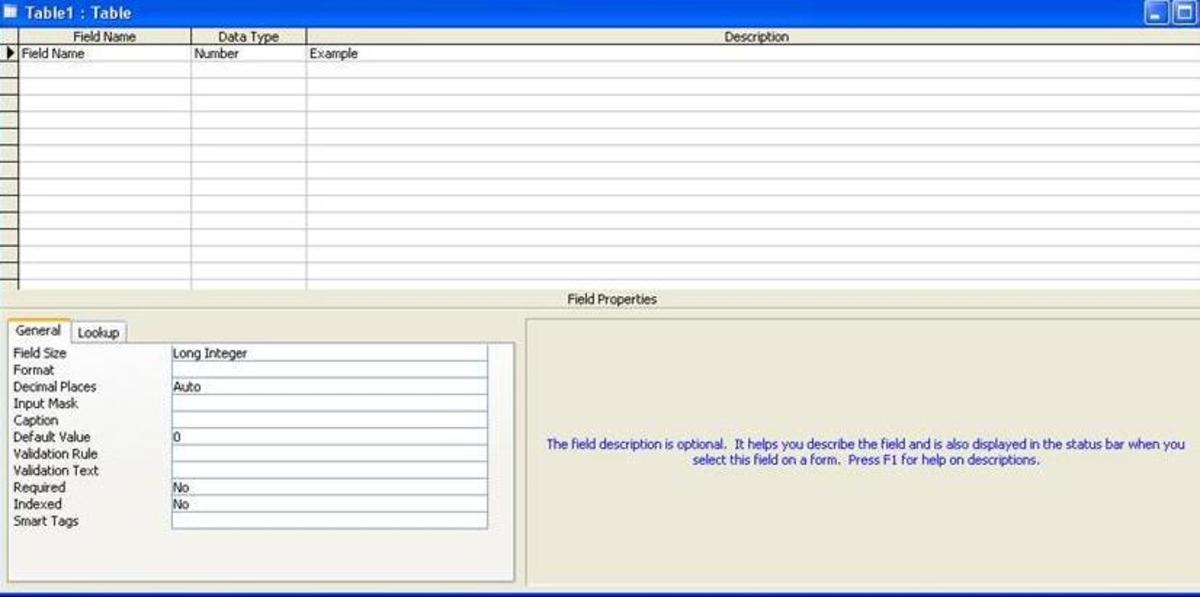This screenshot has width=1200, height=597.
Task: Minimize the Table1 table window
Action: [x=1158, y=13]
